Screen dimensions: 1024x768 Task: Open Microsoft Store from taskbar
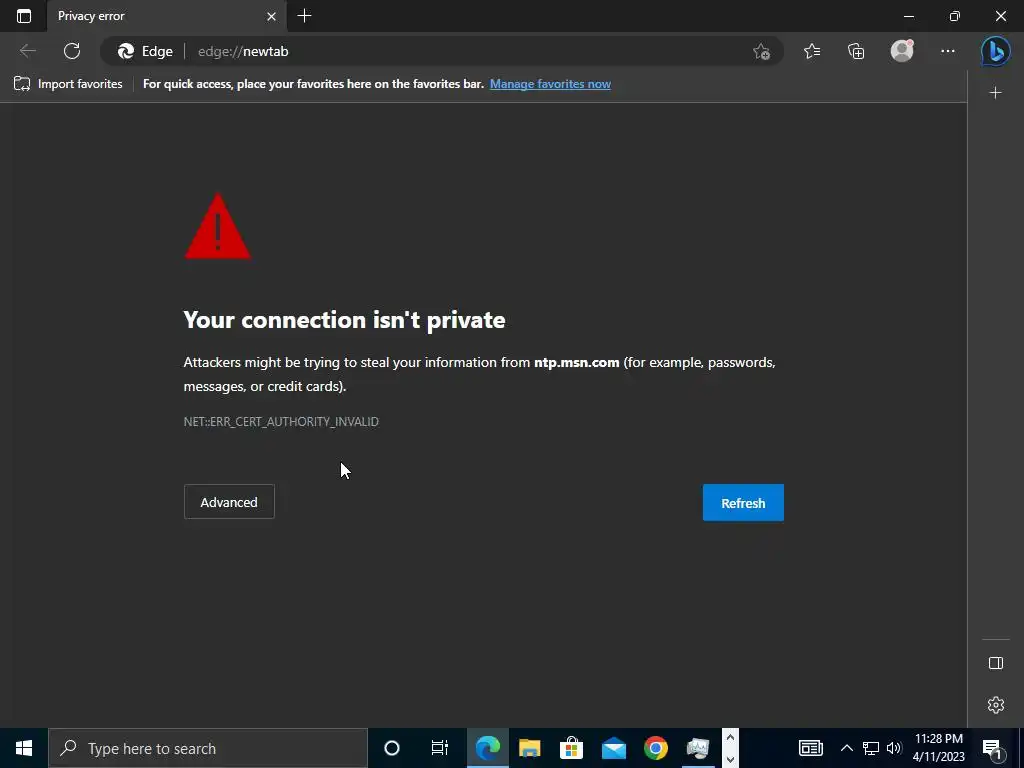[x=571, y=748]
